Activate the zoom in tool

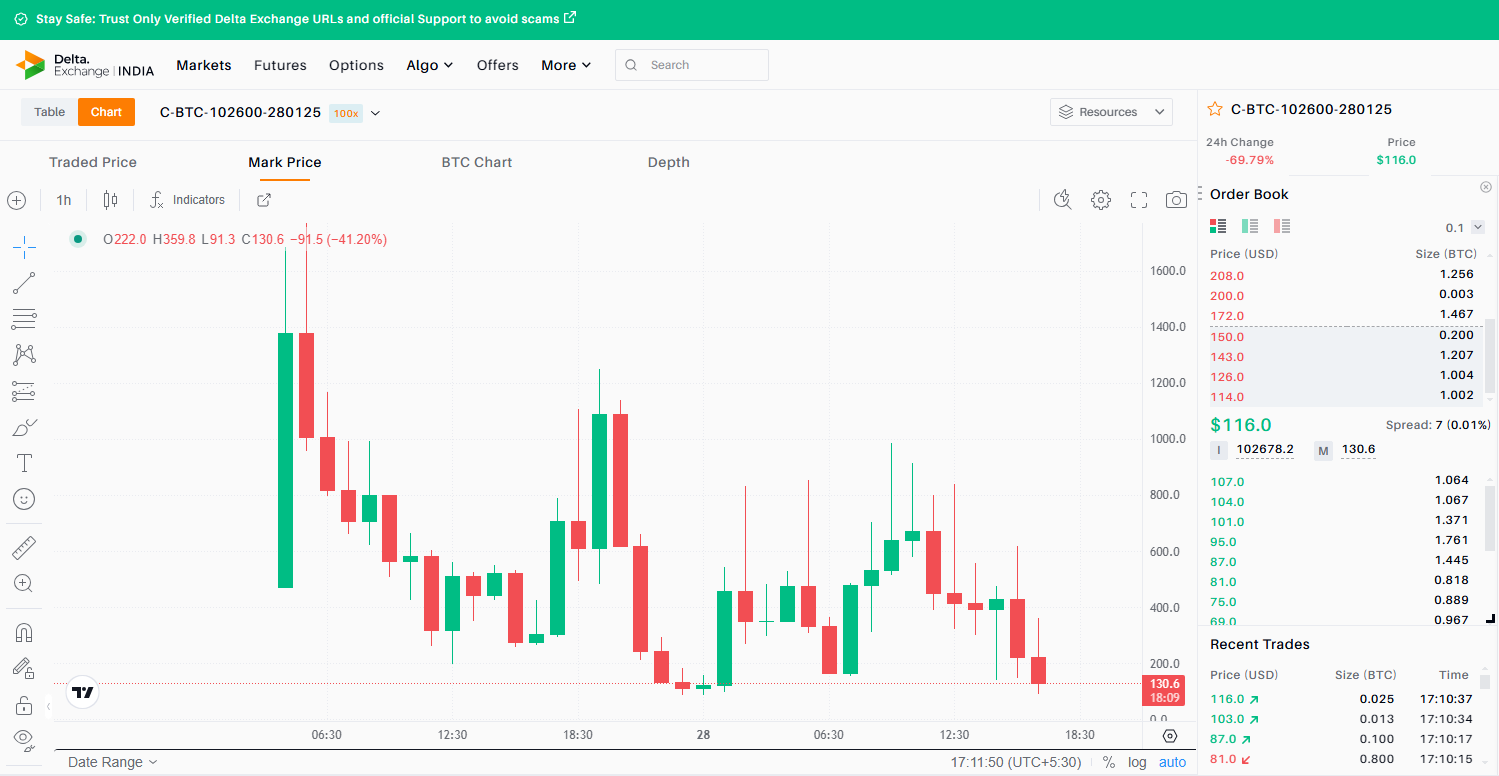(24, 583)
